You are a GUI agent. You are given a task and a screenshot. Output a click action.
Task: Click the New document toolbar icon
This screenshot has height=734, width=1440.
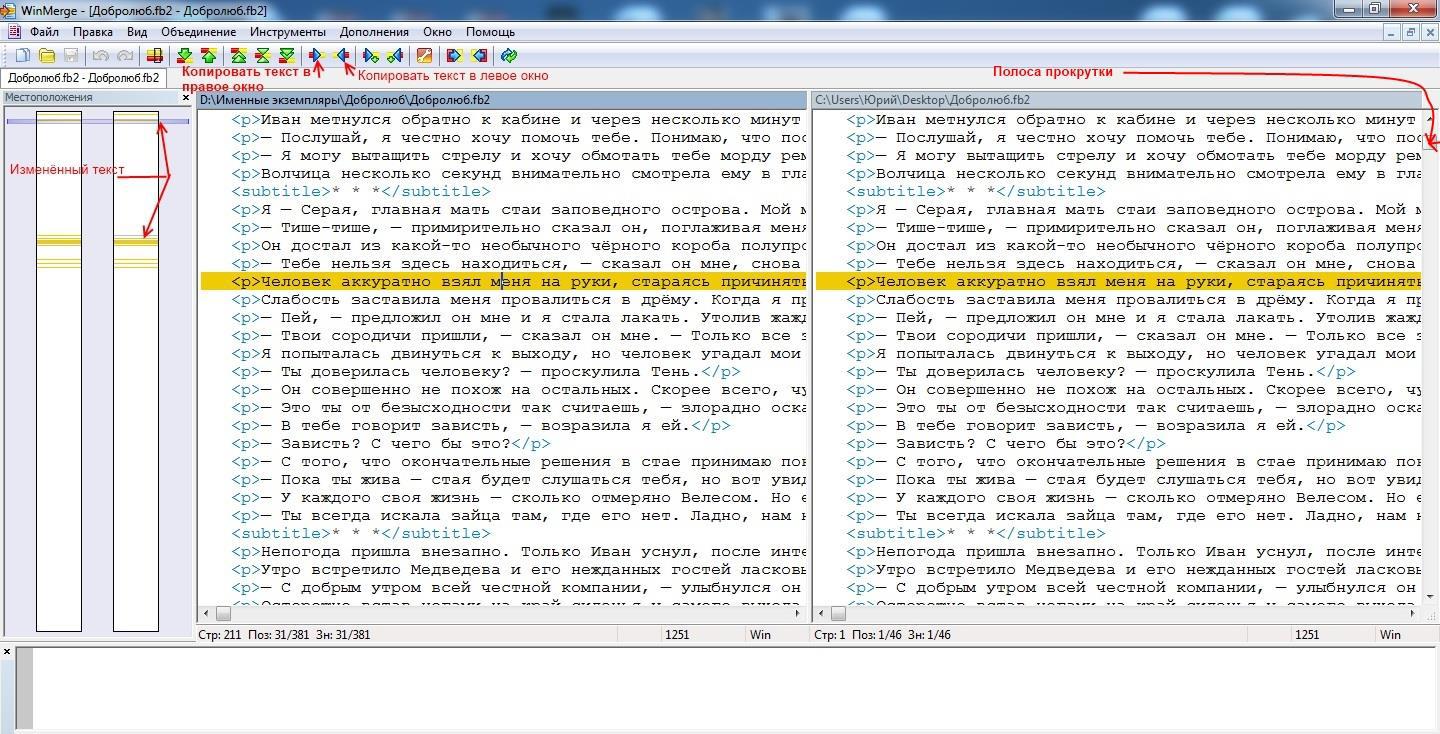point(22,56)
